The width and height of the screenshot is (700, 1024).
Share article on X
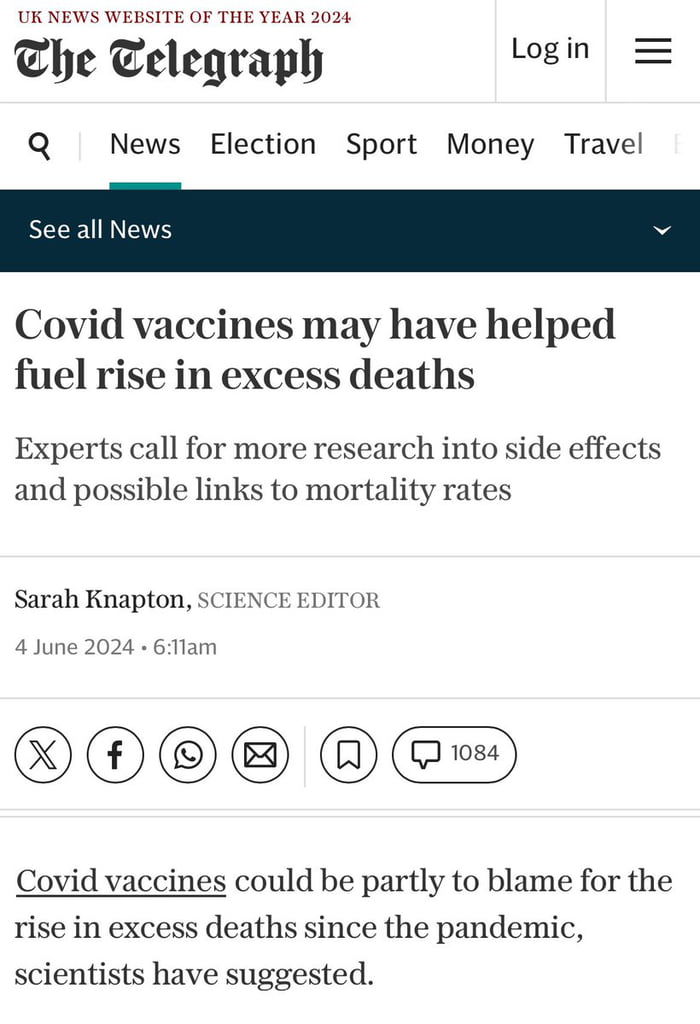coord(43,754)
